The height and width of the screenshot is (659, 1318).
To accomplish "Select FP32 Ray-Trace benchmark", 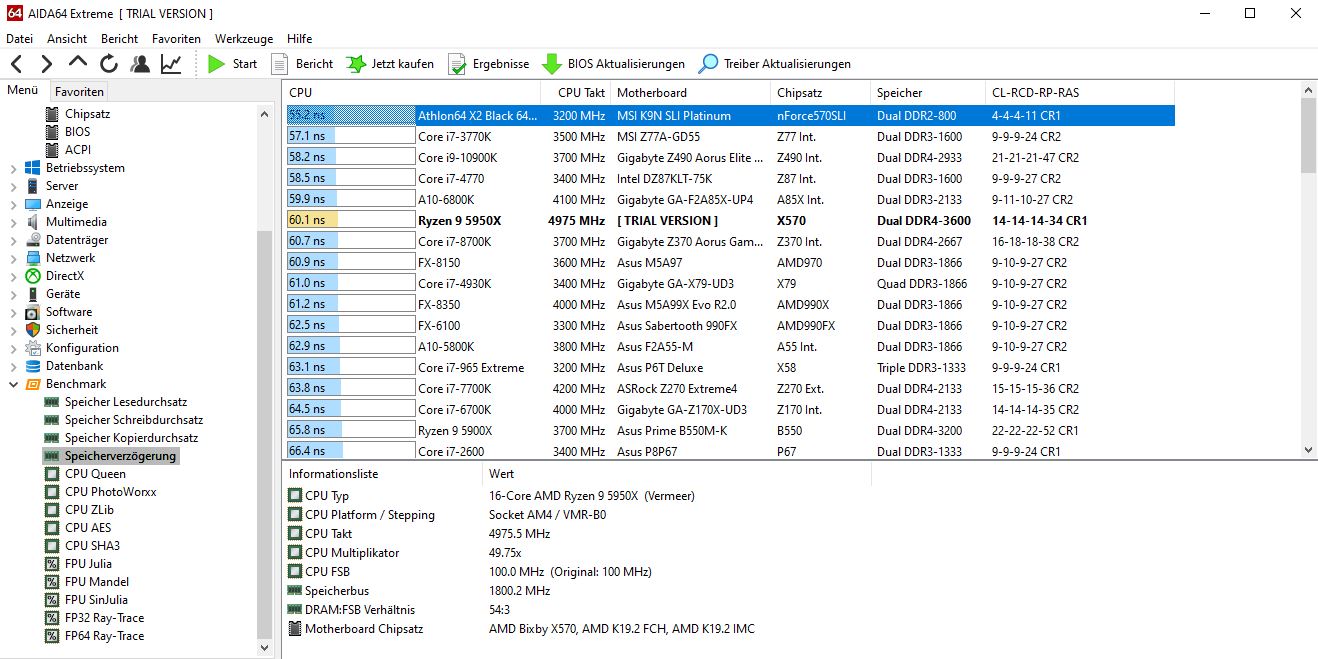I will point(104,618).
